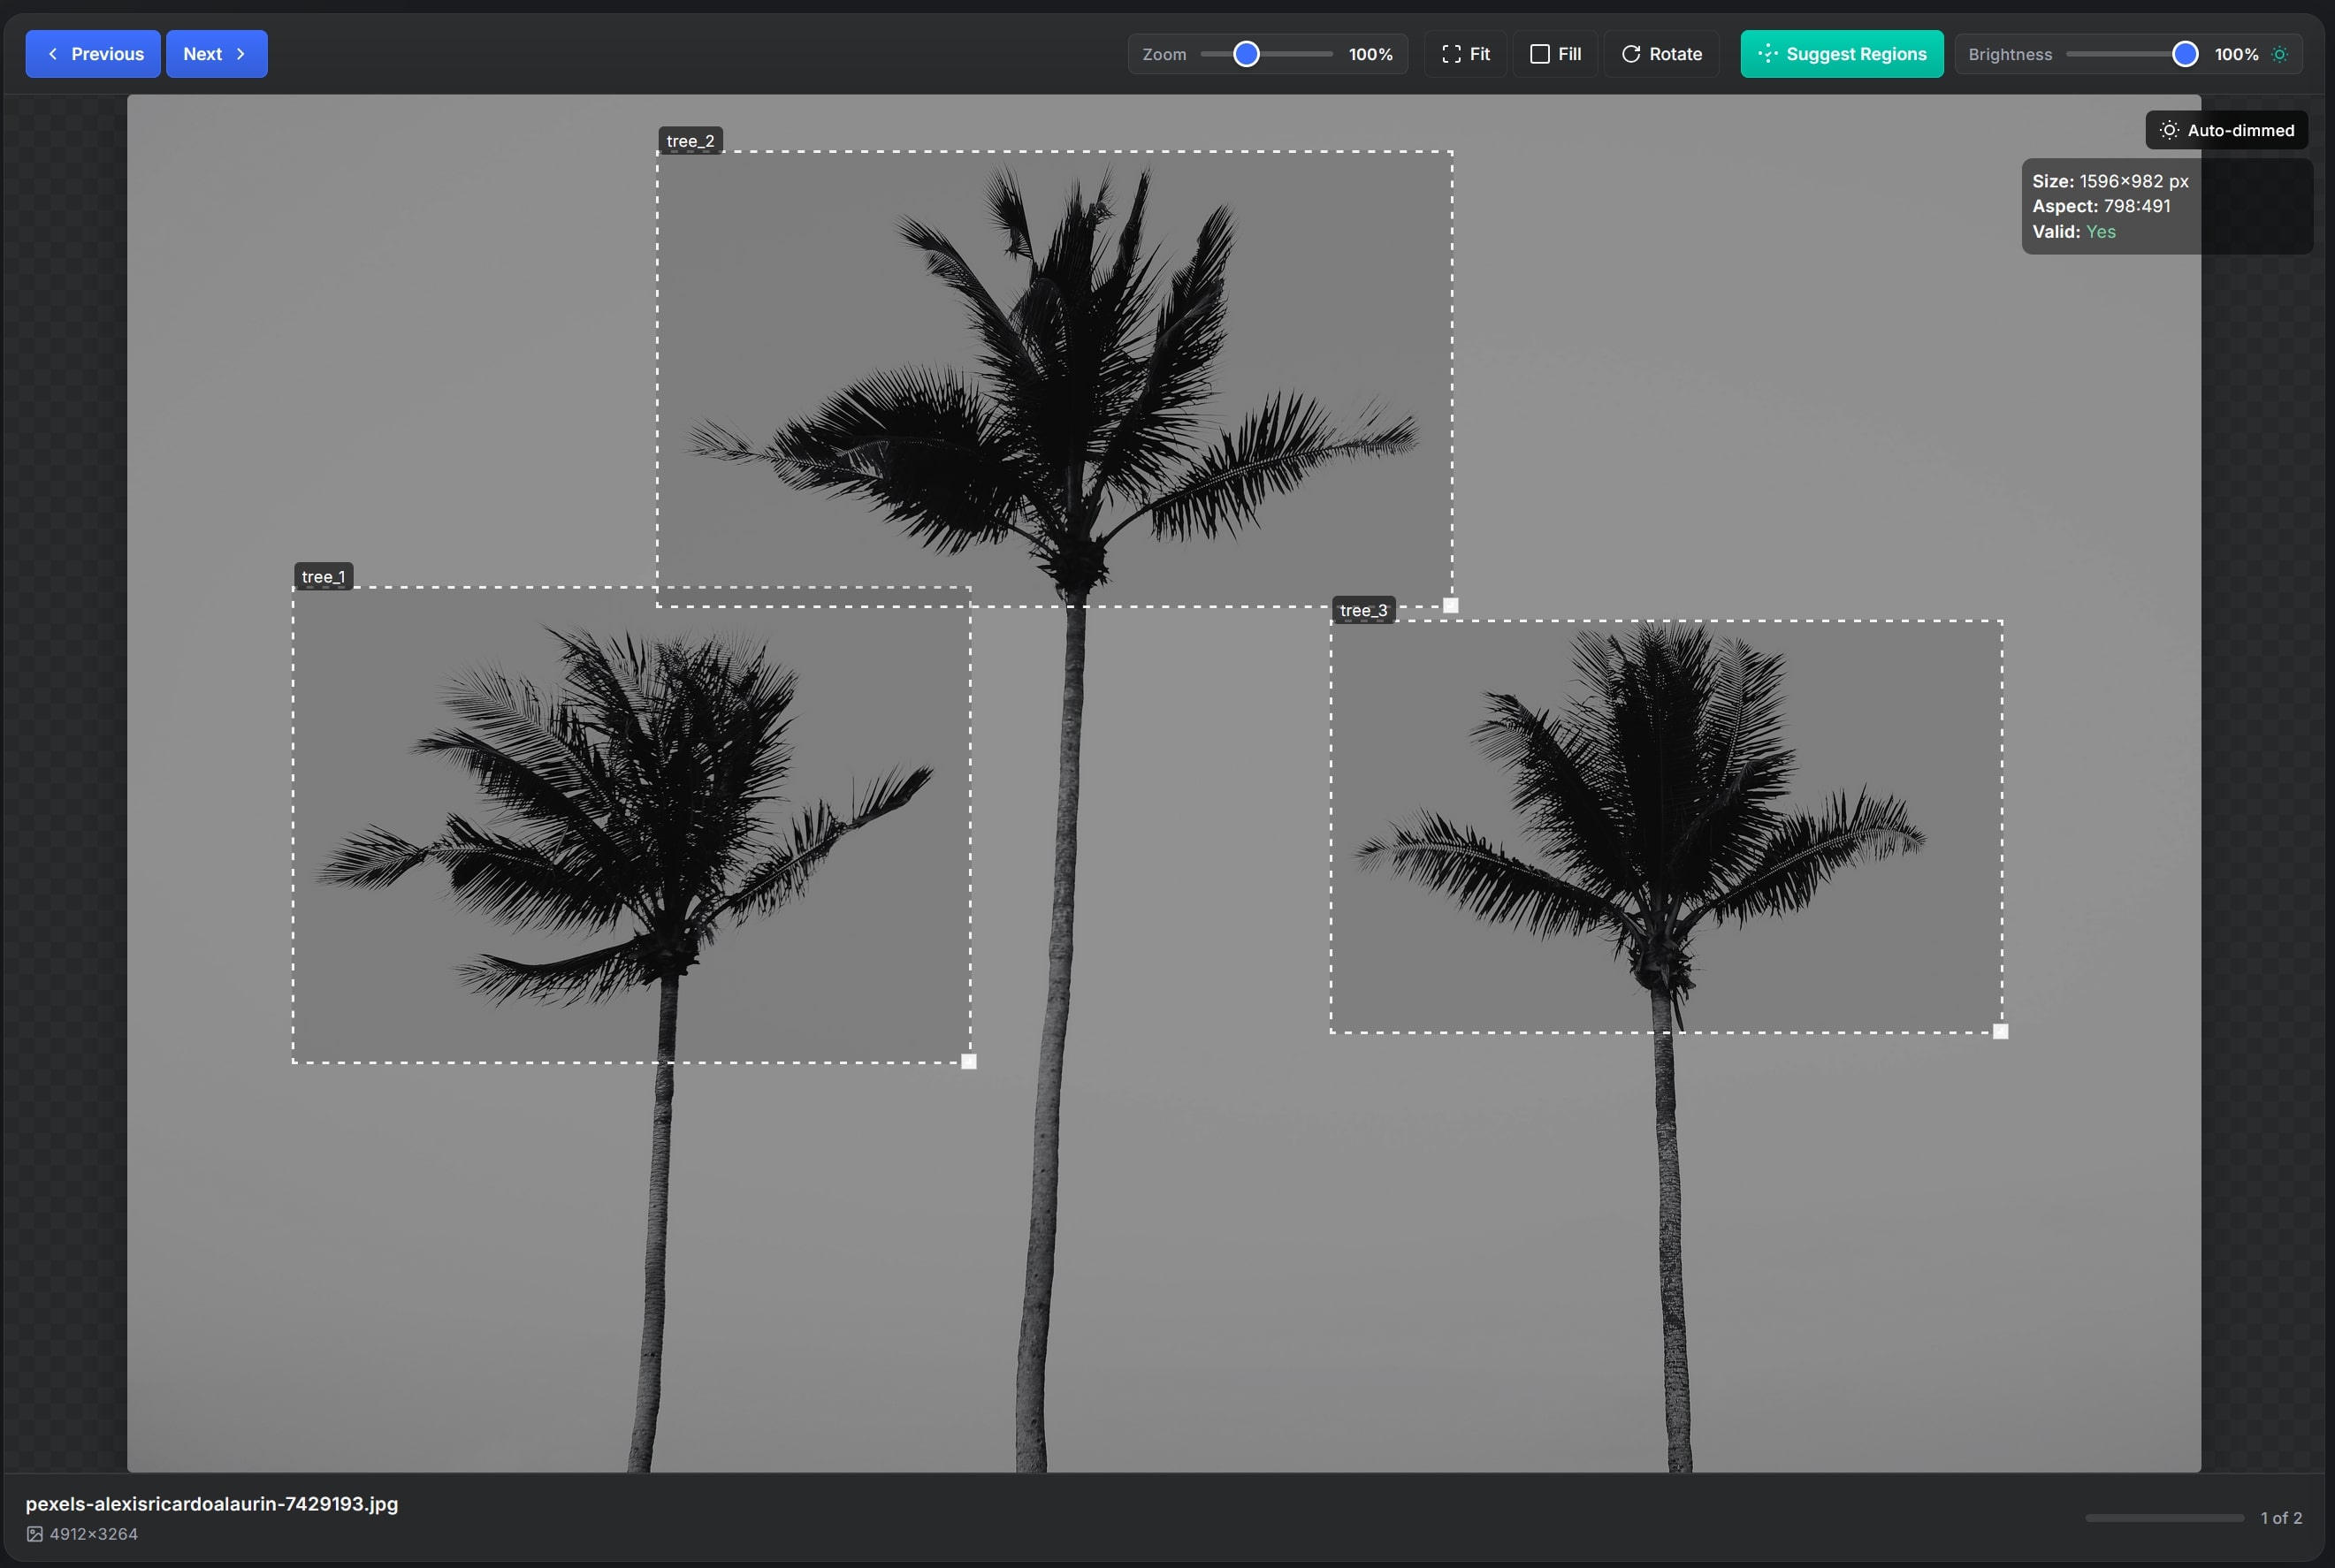Click the Rotate image icon

tap(1631, 54)
